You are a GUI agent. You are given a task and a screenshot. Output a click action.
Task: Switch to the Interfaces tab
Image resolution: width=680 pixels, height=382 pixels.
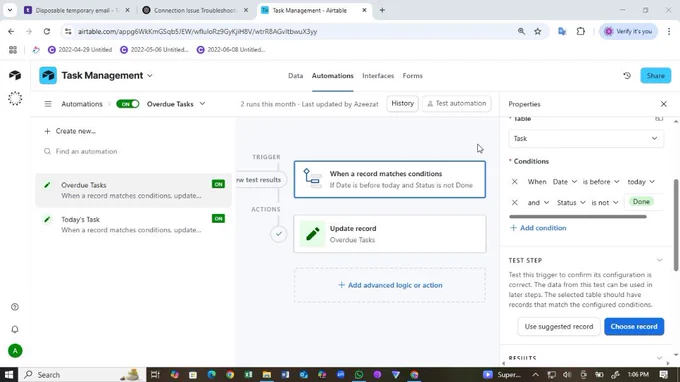(x=378, y=75)
